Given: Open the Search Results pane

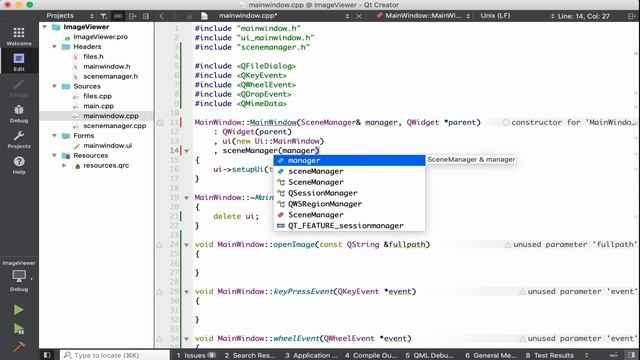Looking at the screenshot, I should (250, 355).
